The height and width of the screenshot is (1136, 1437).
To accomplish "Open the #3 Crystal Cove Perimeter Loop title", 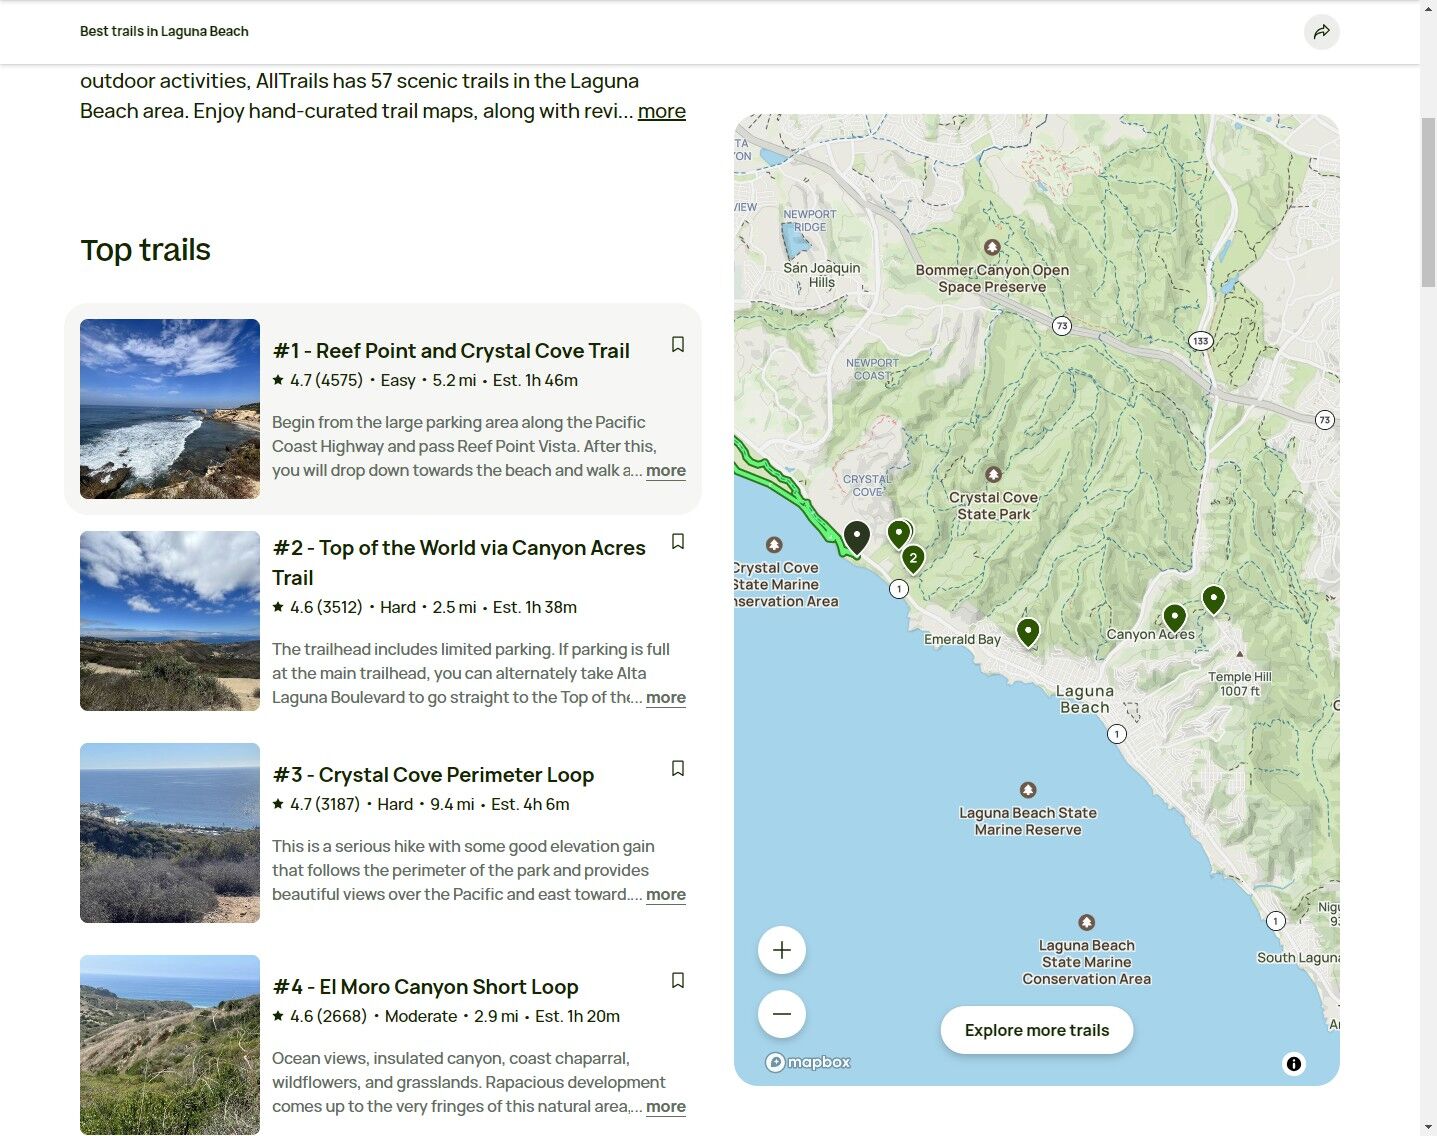I will click(x=433, y=775).
